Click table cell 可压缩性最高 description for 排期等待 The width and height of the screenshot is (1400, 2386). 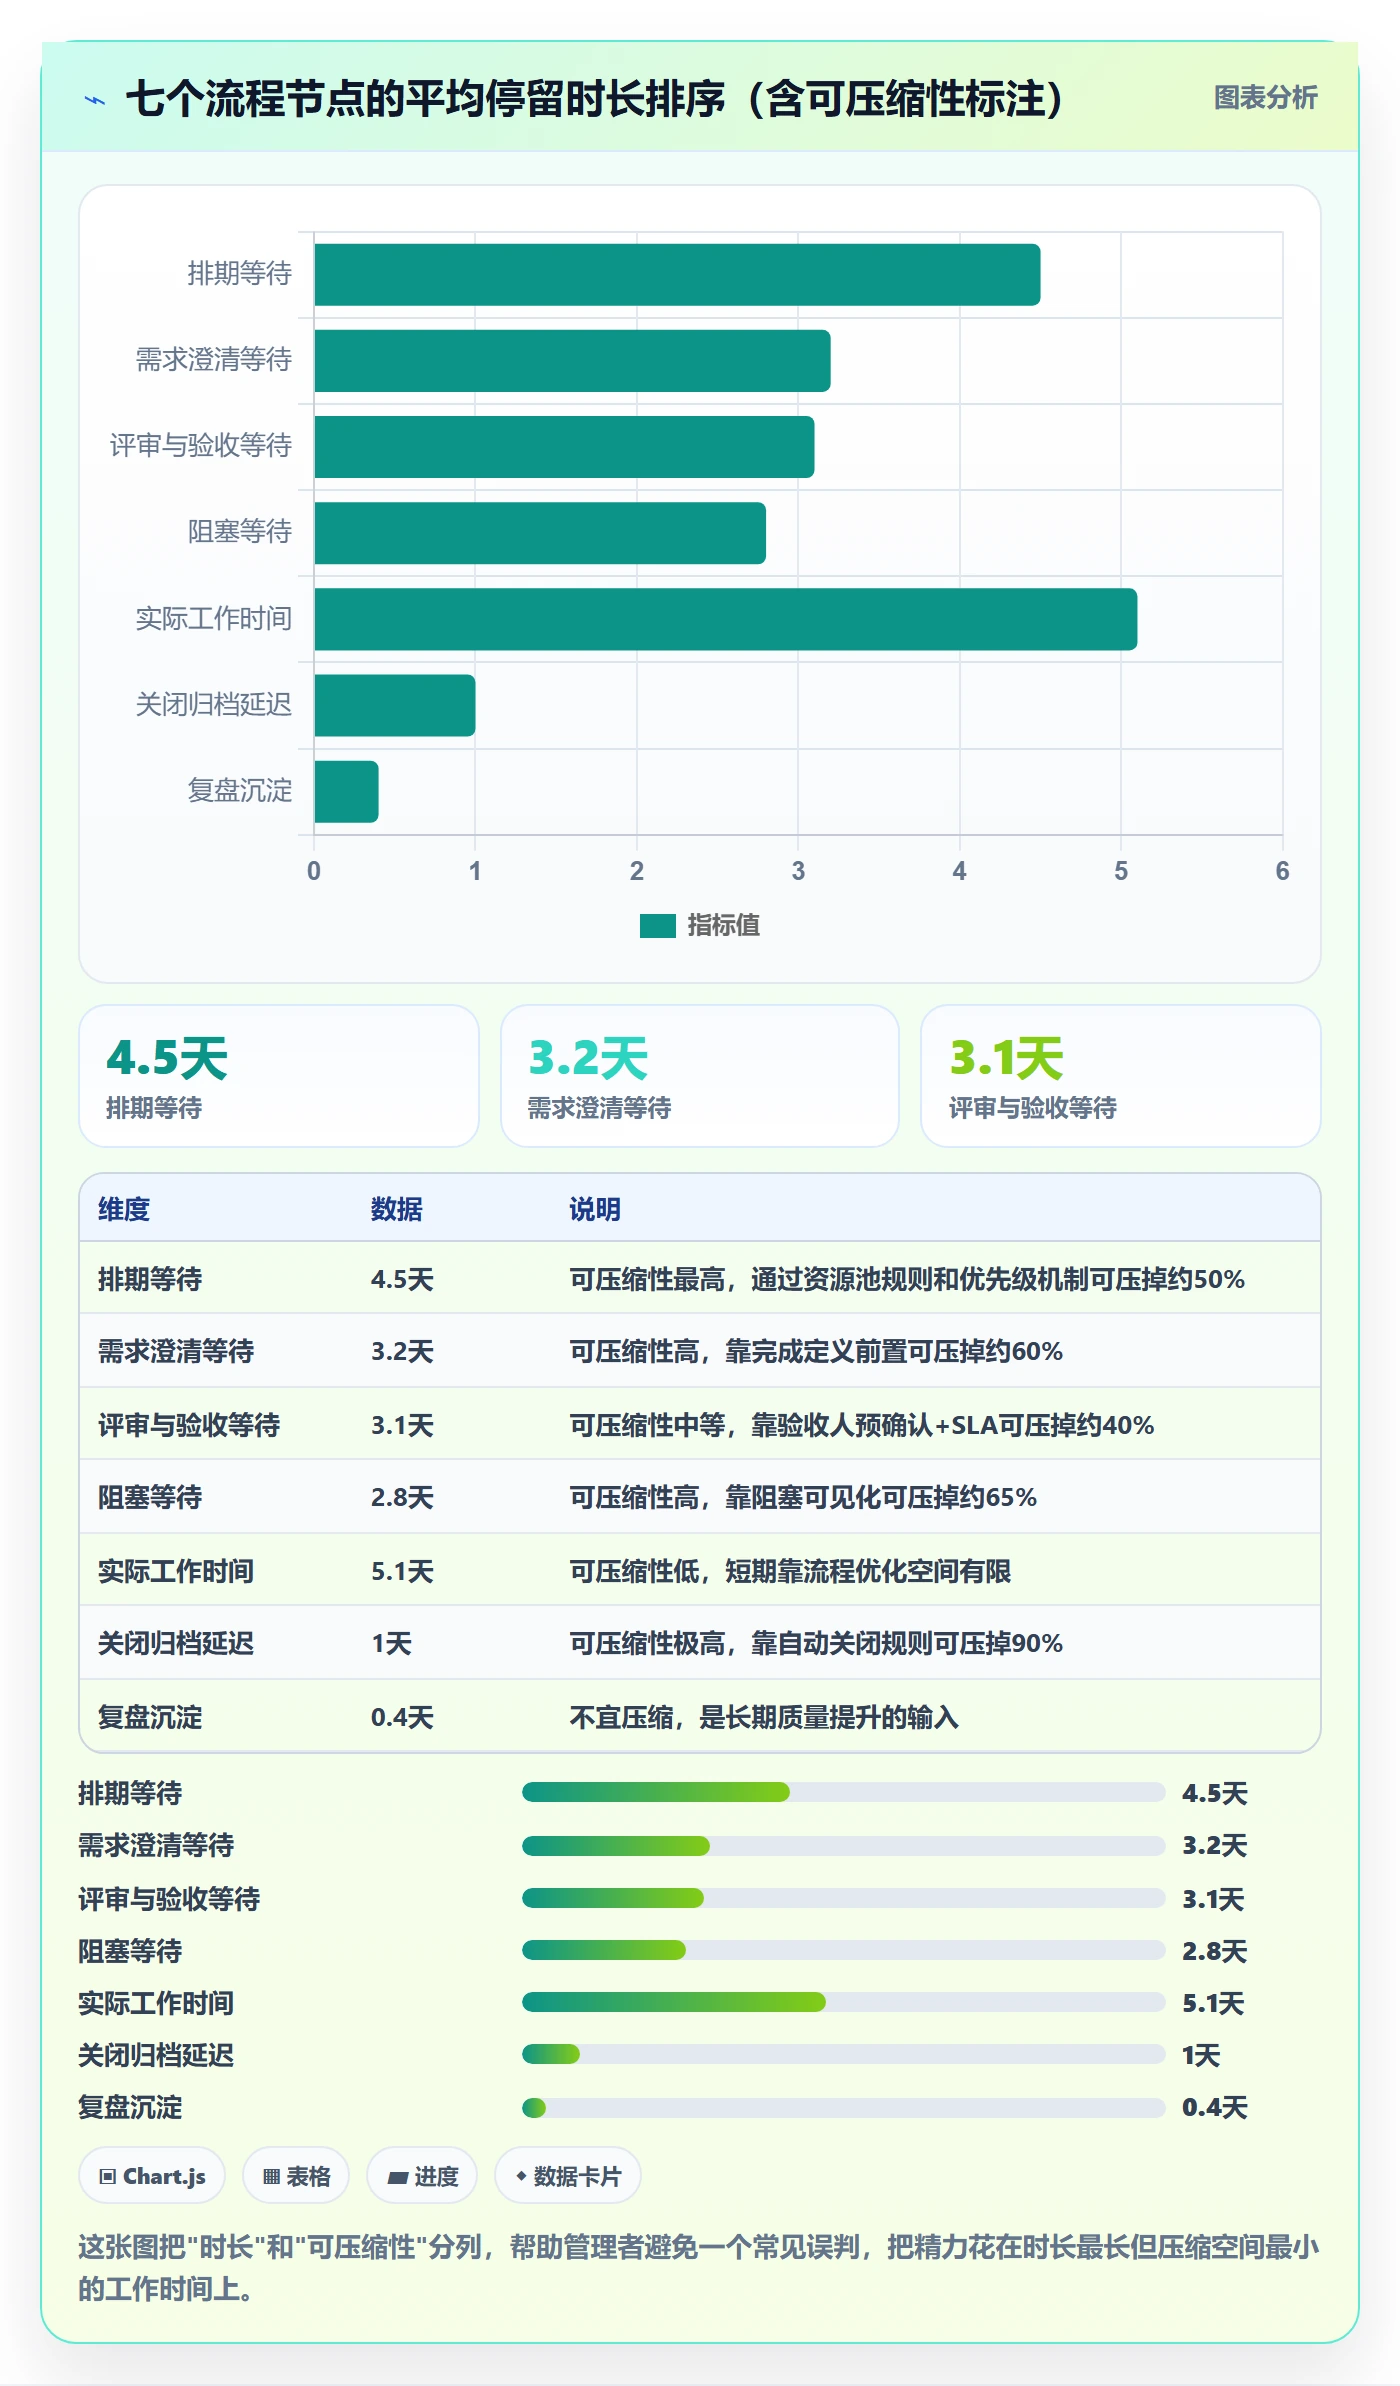click(x=907, y=1279)
